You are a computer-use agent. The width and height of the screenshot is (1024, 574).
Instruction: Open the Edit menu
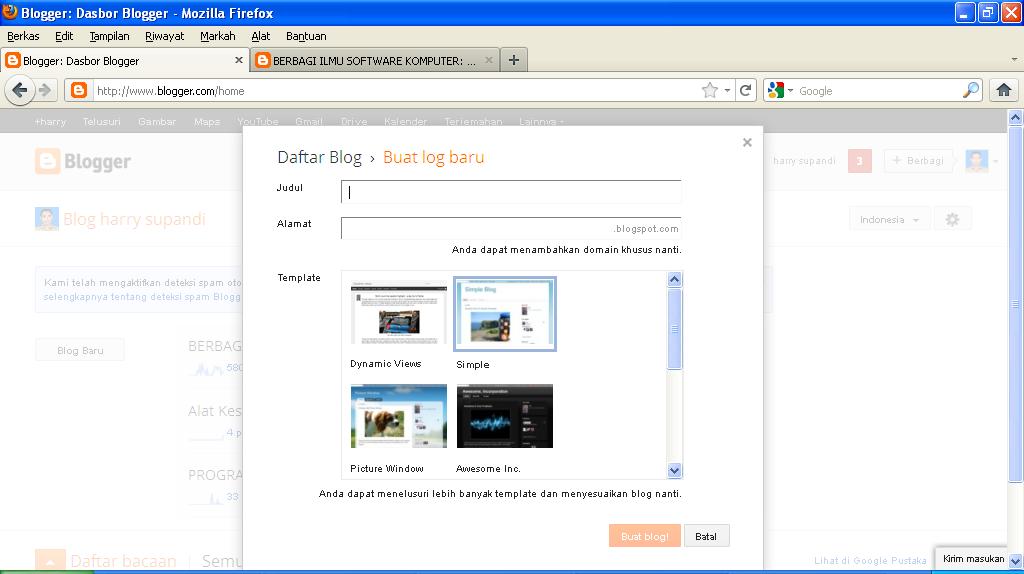coord(64,36)
